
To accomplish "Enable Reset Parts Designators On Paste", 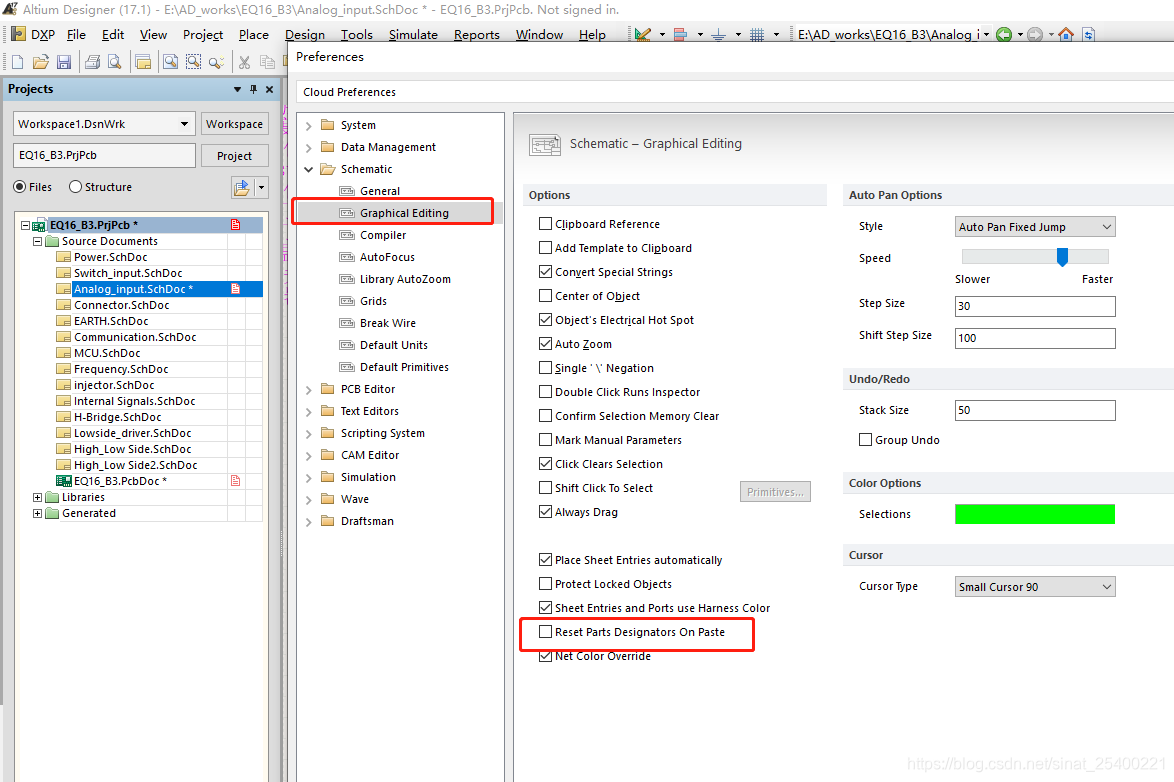I will [546, 632].
